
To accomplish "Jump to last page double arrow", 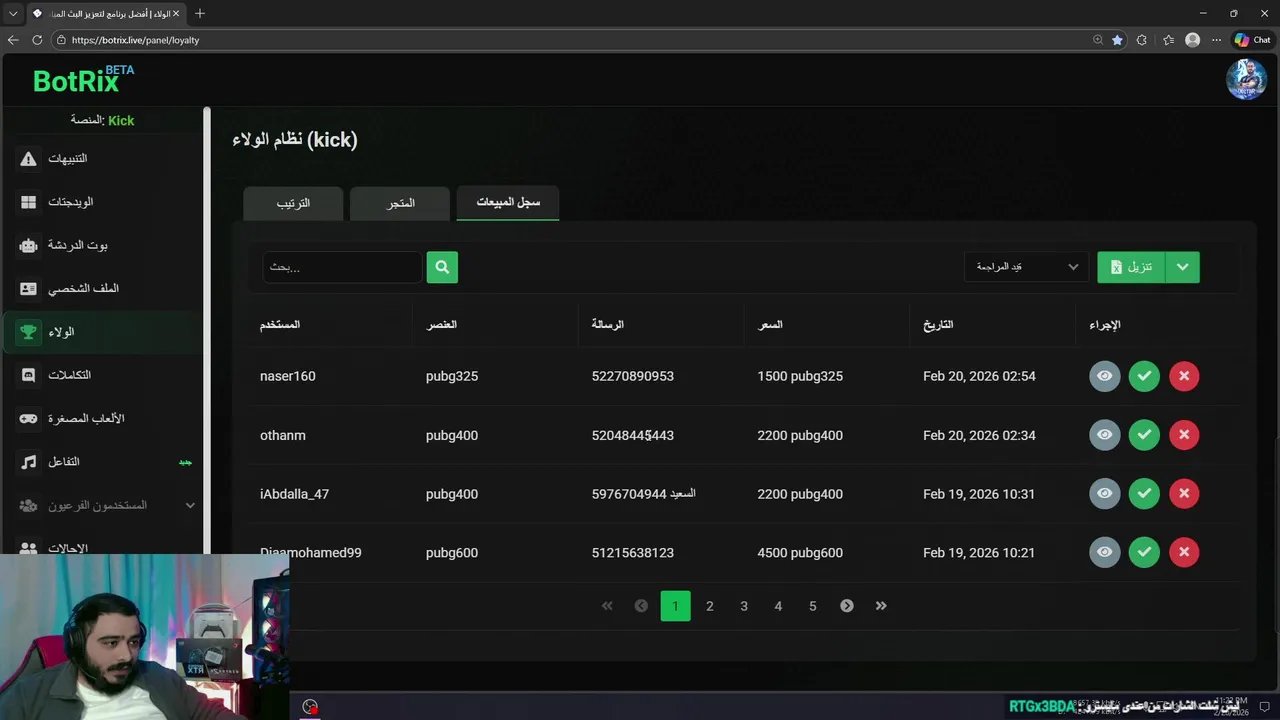I will [x=881, y=606].
